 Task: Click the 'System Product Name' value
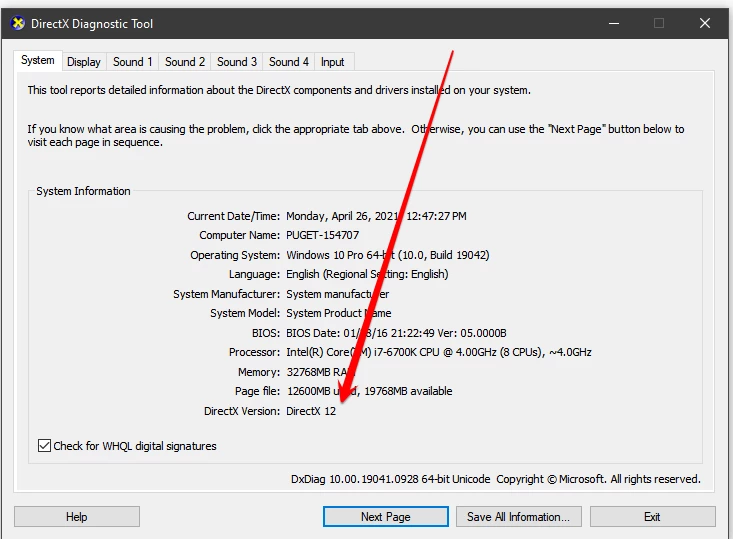(x=338, y=313)
